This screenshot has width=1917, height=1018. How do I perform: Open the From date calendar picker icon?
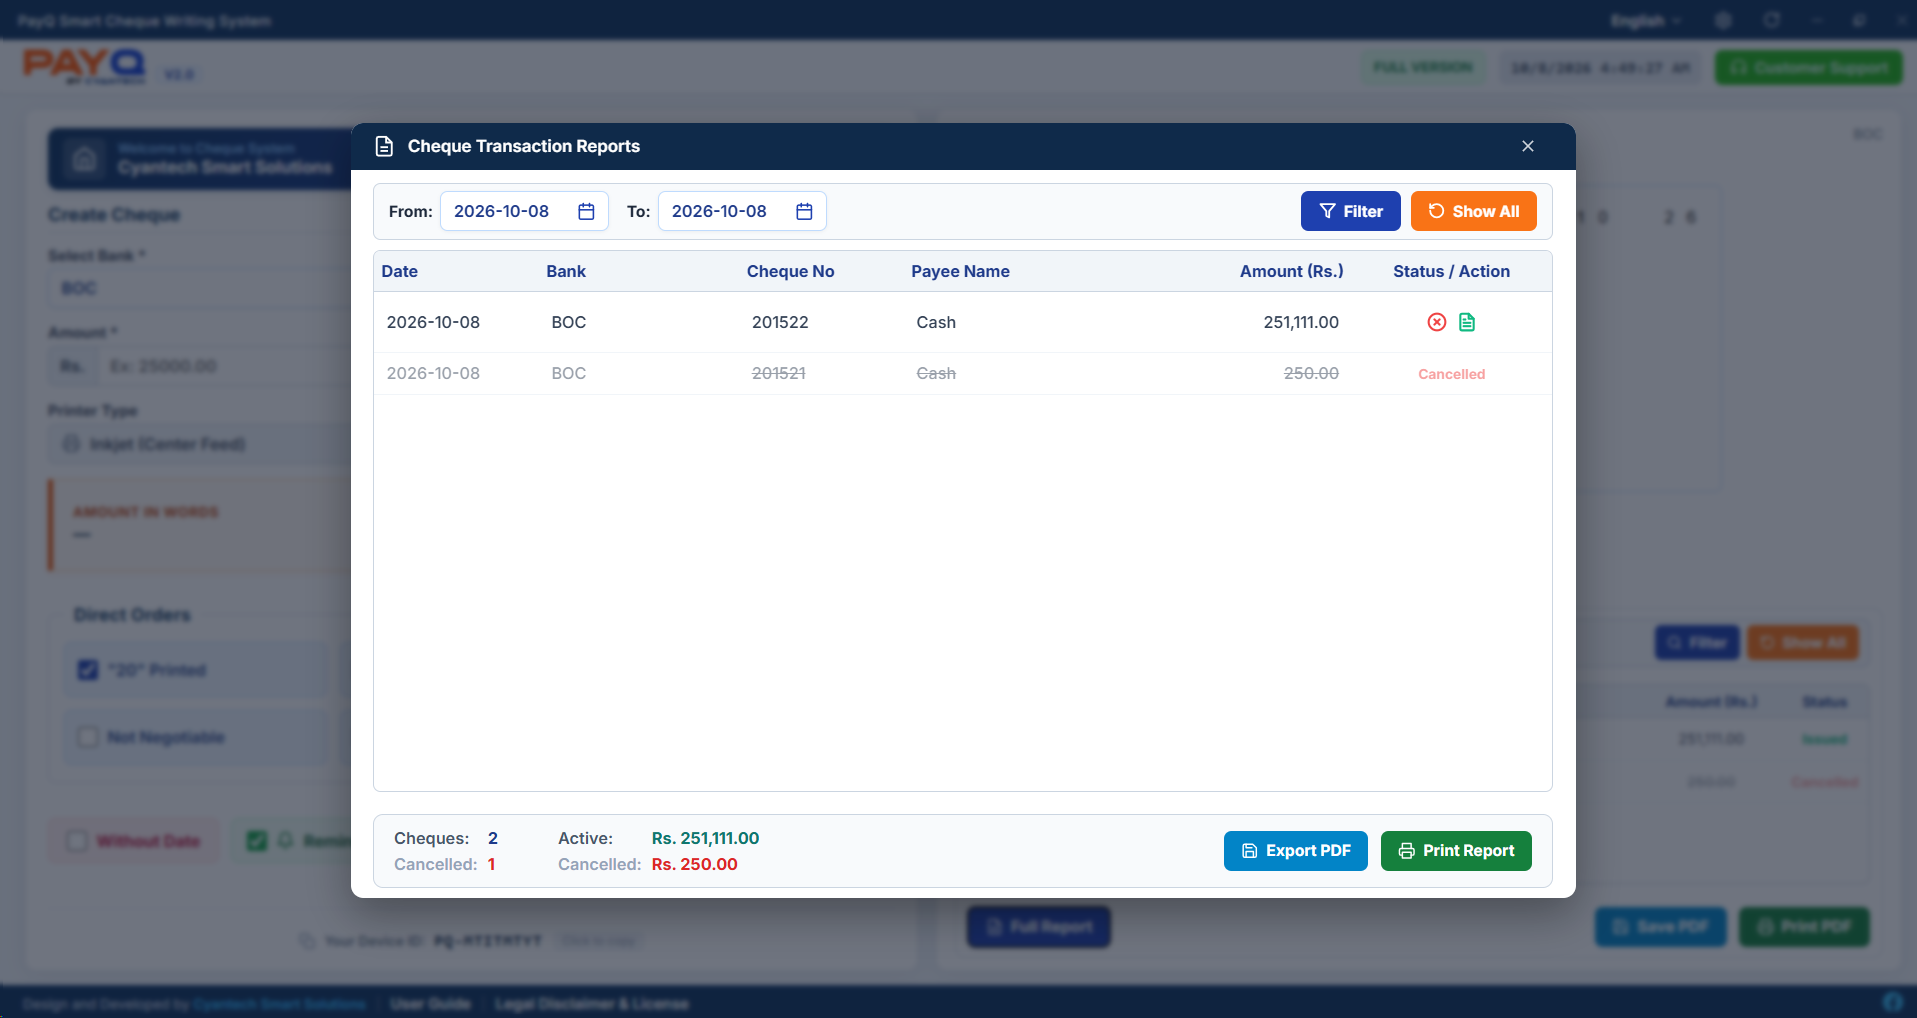587,211
